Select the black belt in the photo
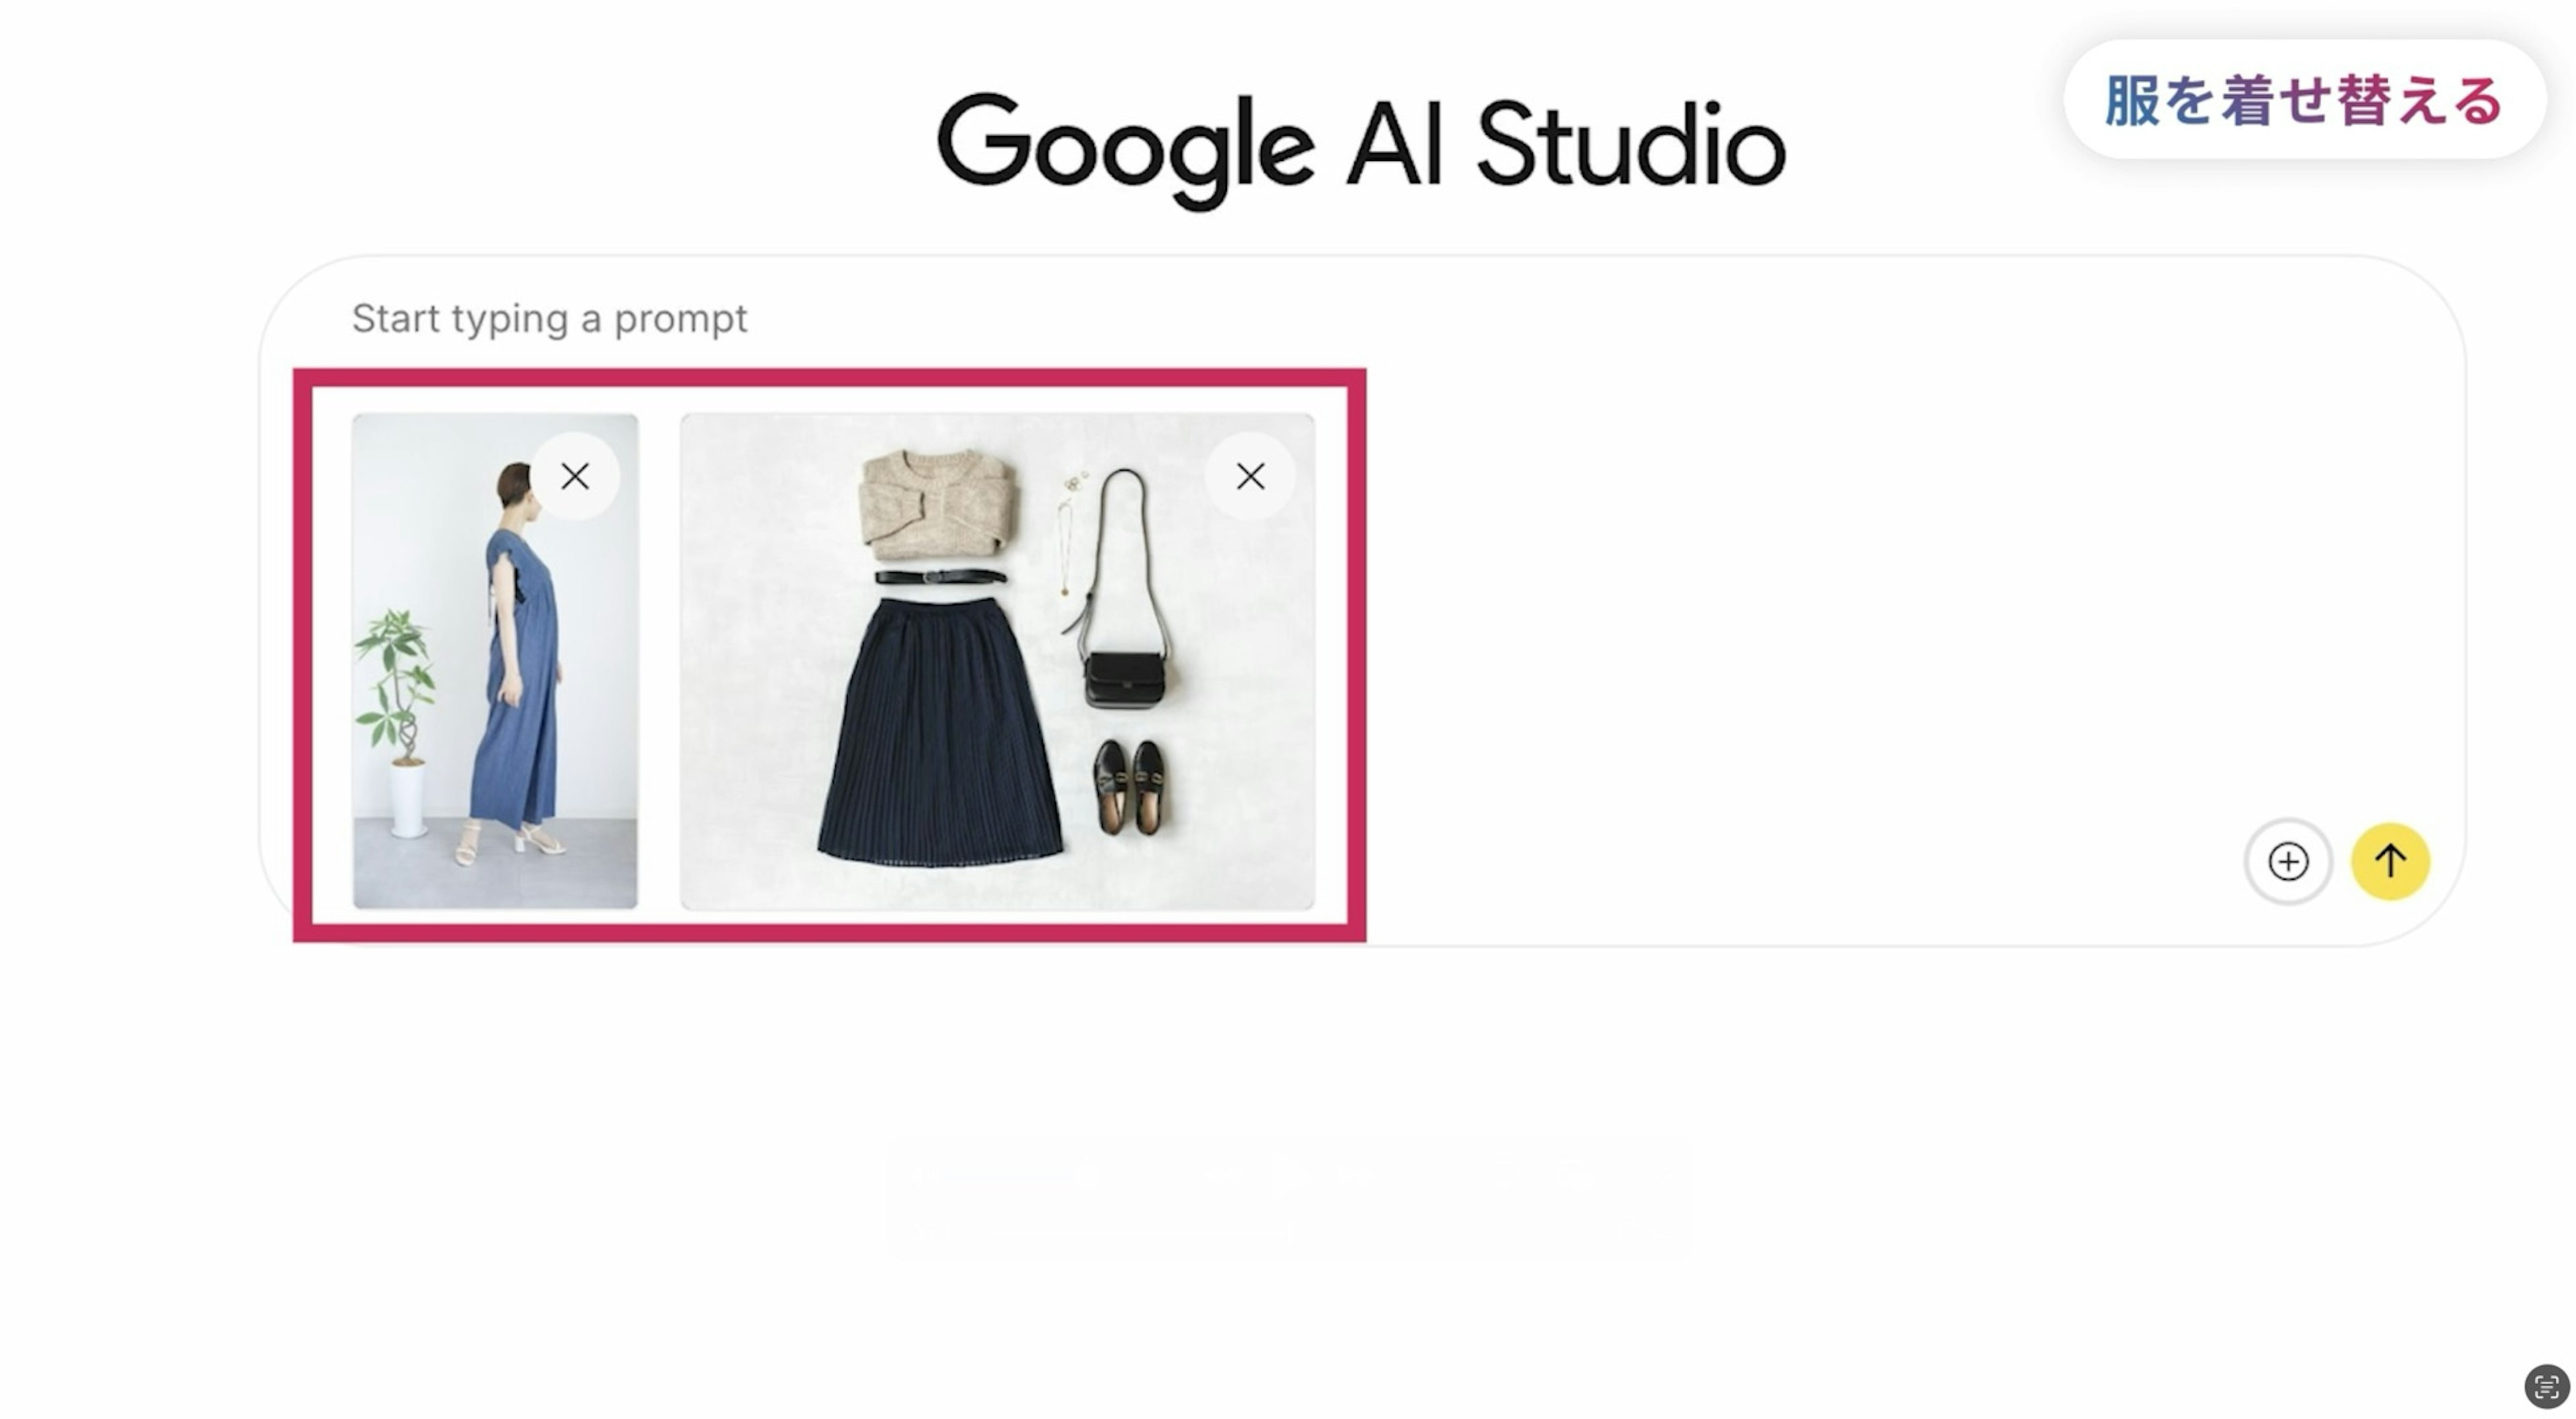 tap(939, 576)
